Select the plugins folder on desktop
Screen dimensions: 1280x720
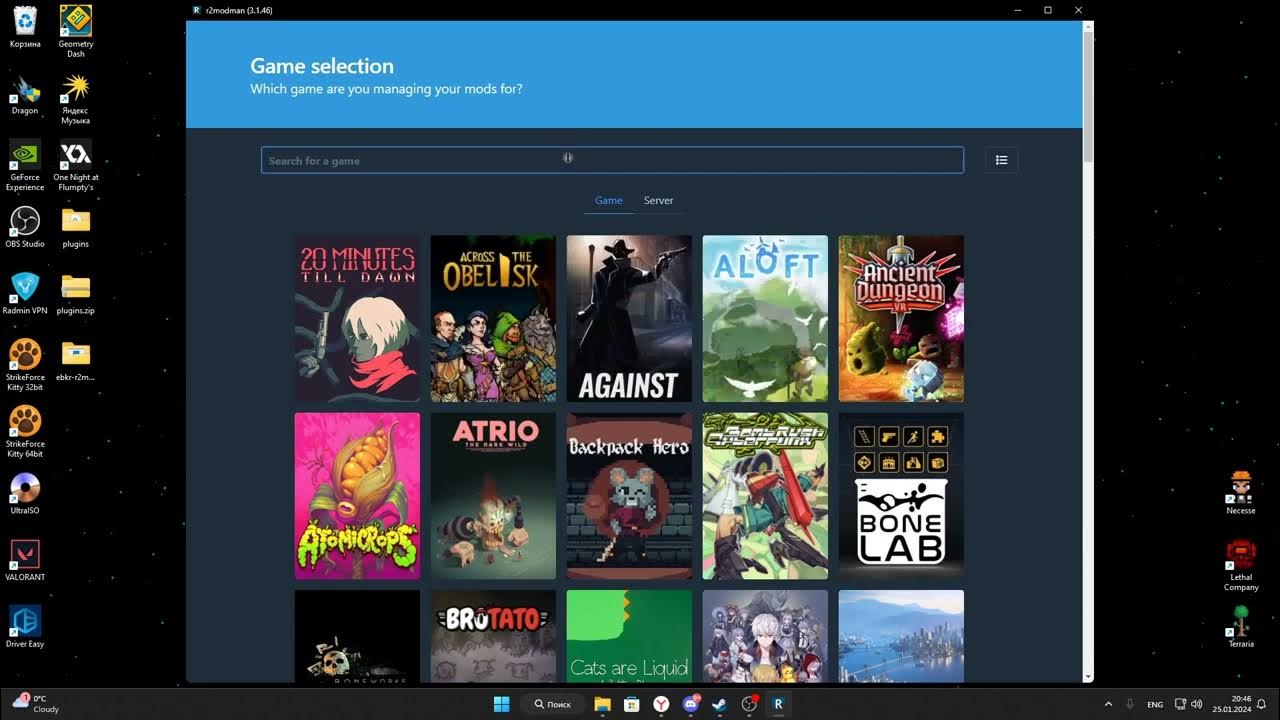point(76,227)
